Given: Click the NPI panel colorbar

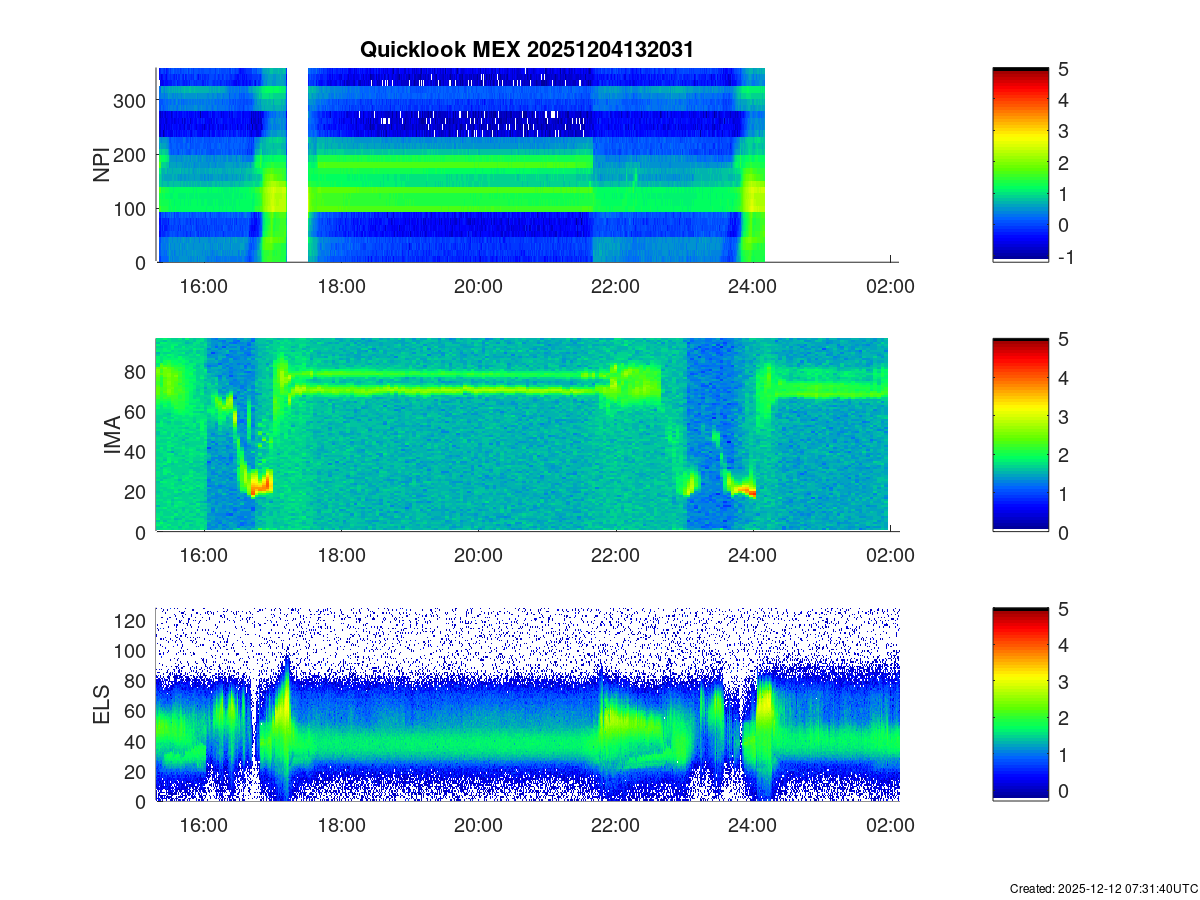Looking at the screenshot, I should pyautogui.click(x=1020, y=165).
